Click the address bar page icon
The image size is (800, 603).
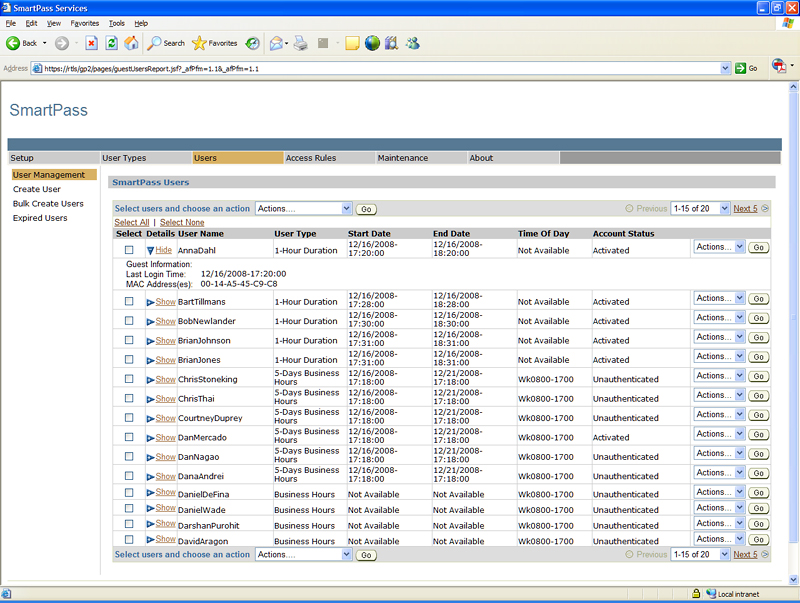point(37,68)
